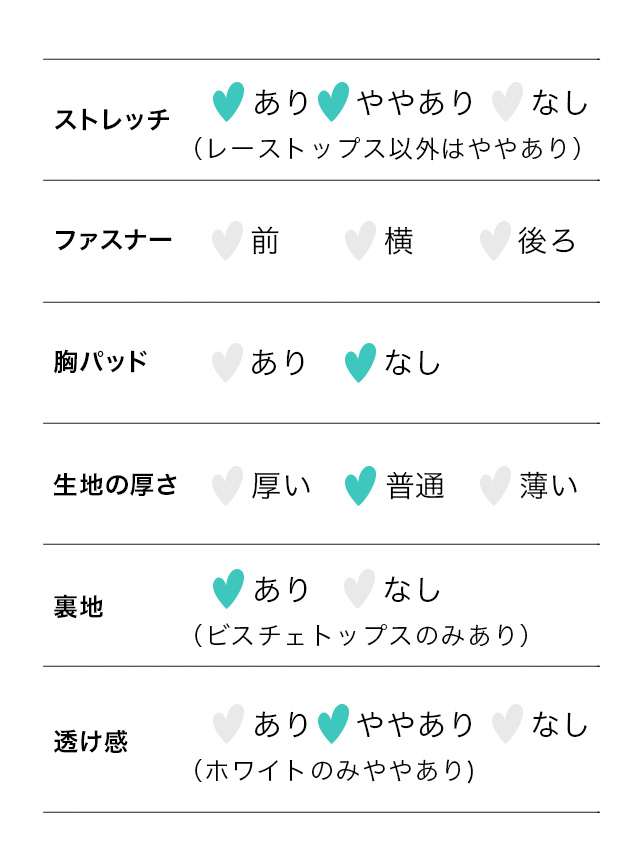Click the gray heart for 胸パッド あり
This screenshot has height=854, width=640.
coord(227,362)
